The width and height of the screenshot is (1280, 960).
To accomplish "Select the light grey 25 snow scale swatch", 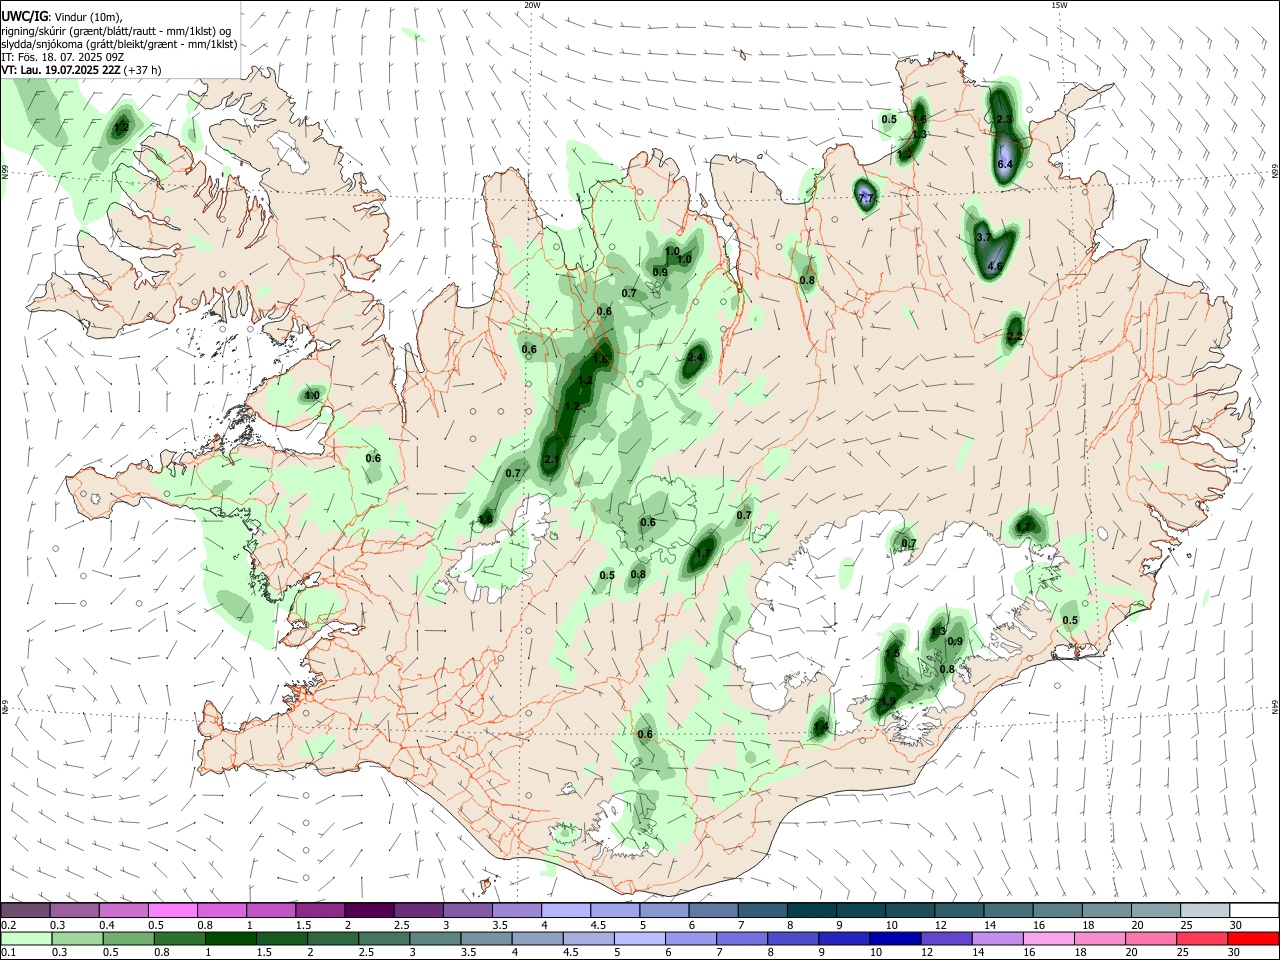I will (x=1205, y=910).
